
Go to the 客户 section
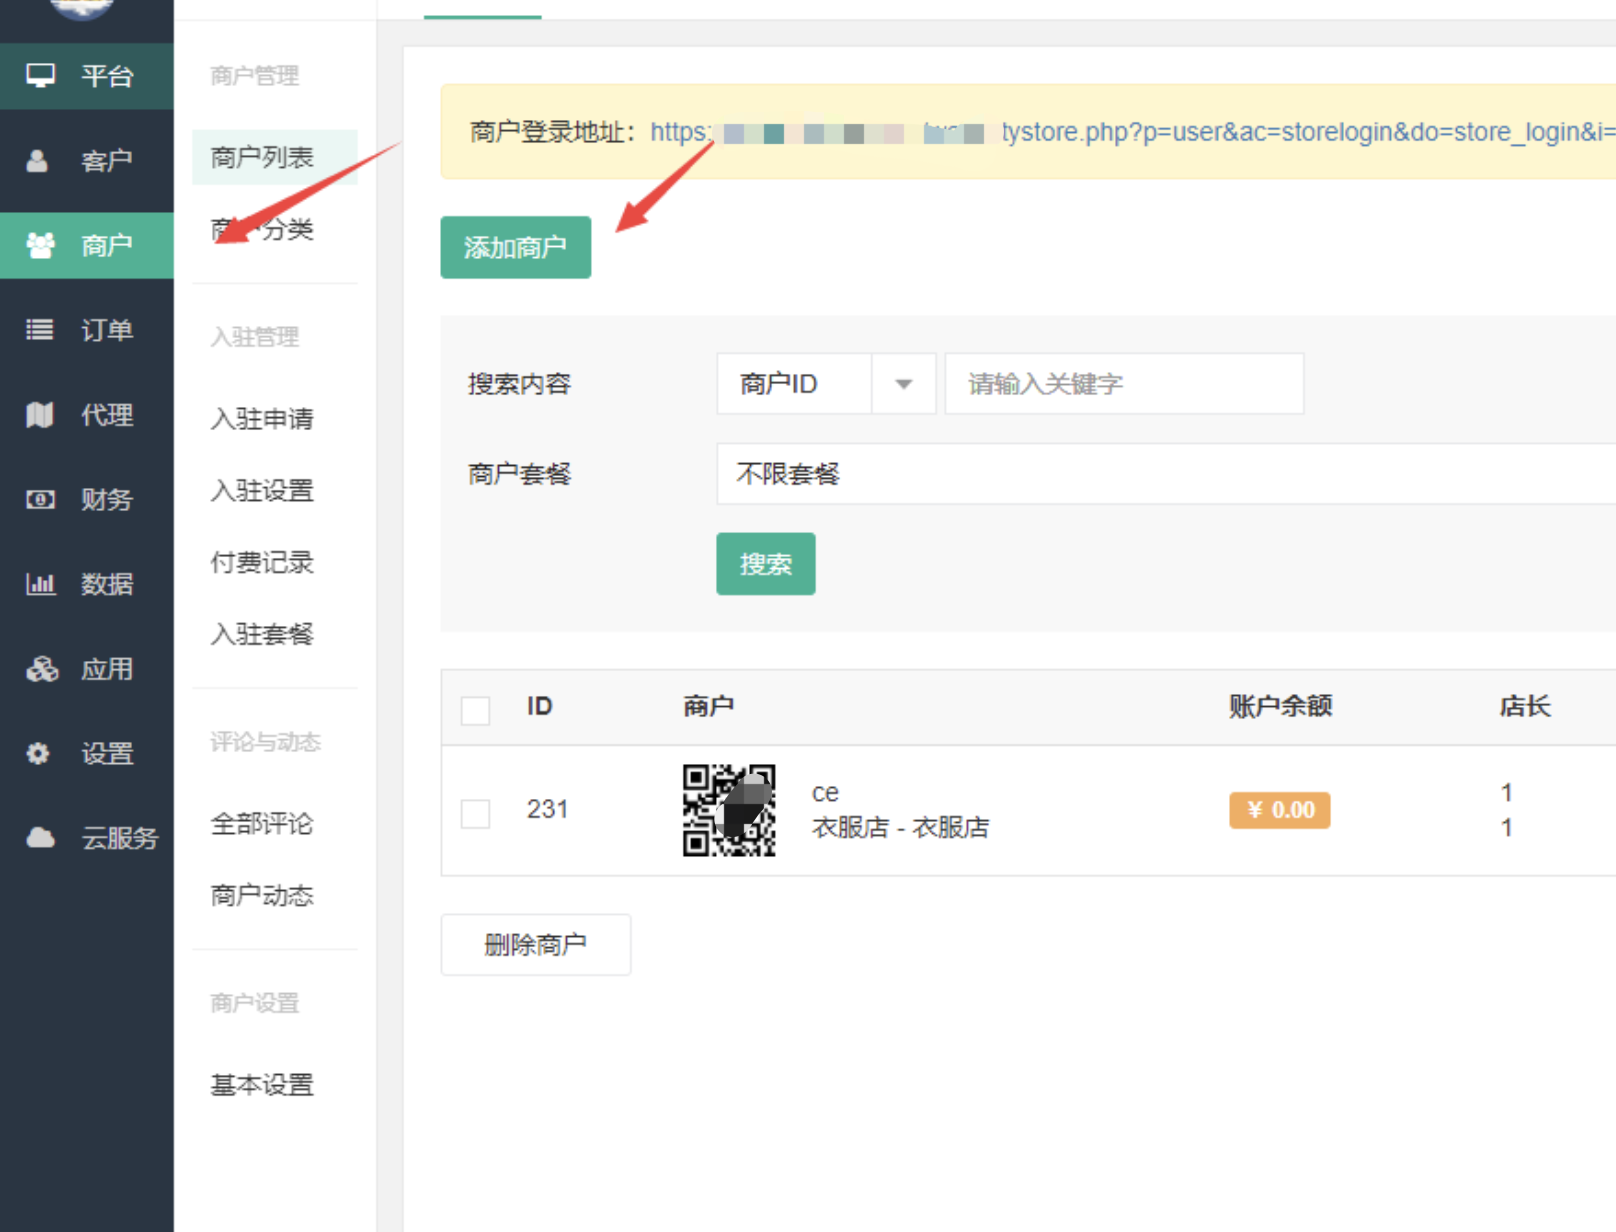coord(87,161)
